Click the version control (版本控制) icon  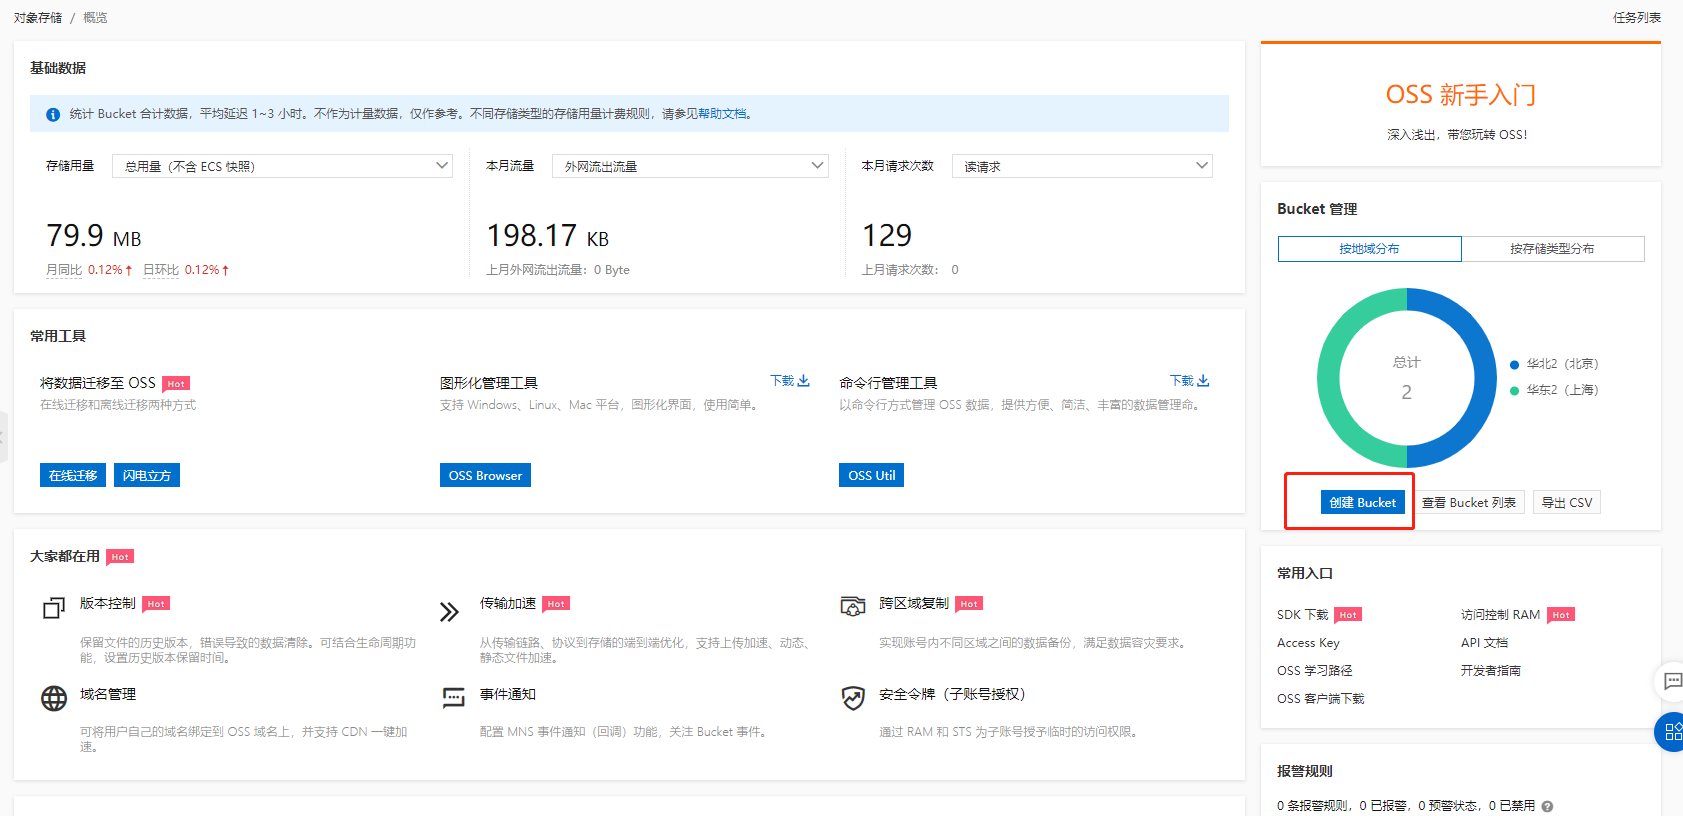(x=54, y=608)
